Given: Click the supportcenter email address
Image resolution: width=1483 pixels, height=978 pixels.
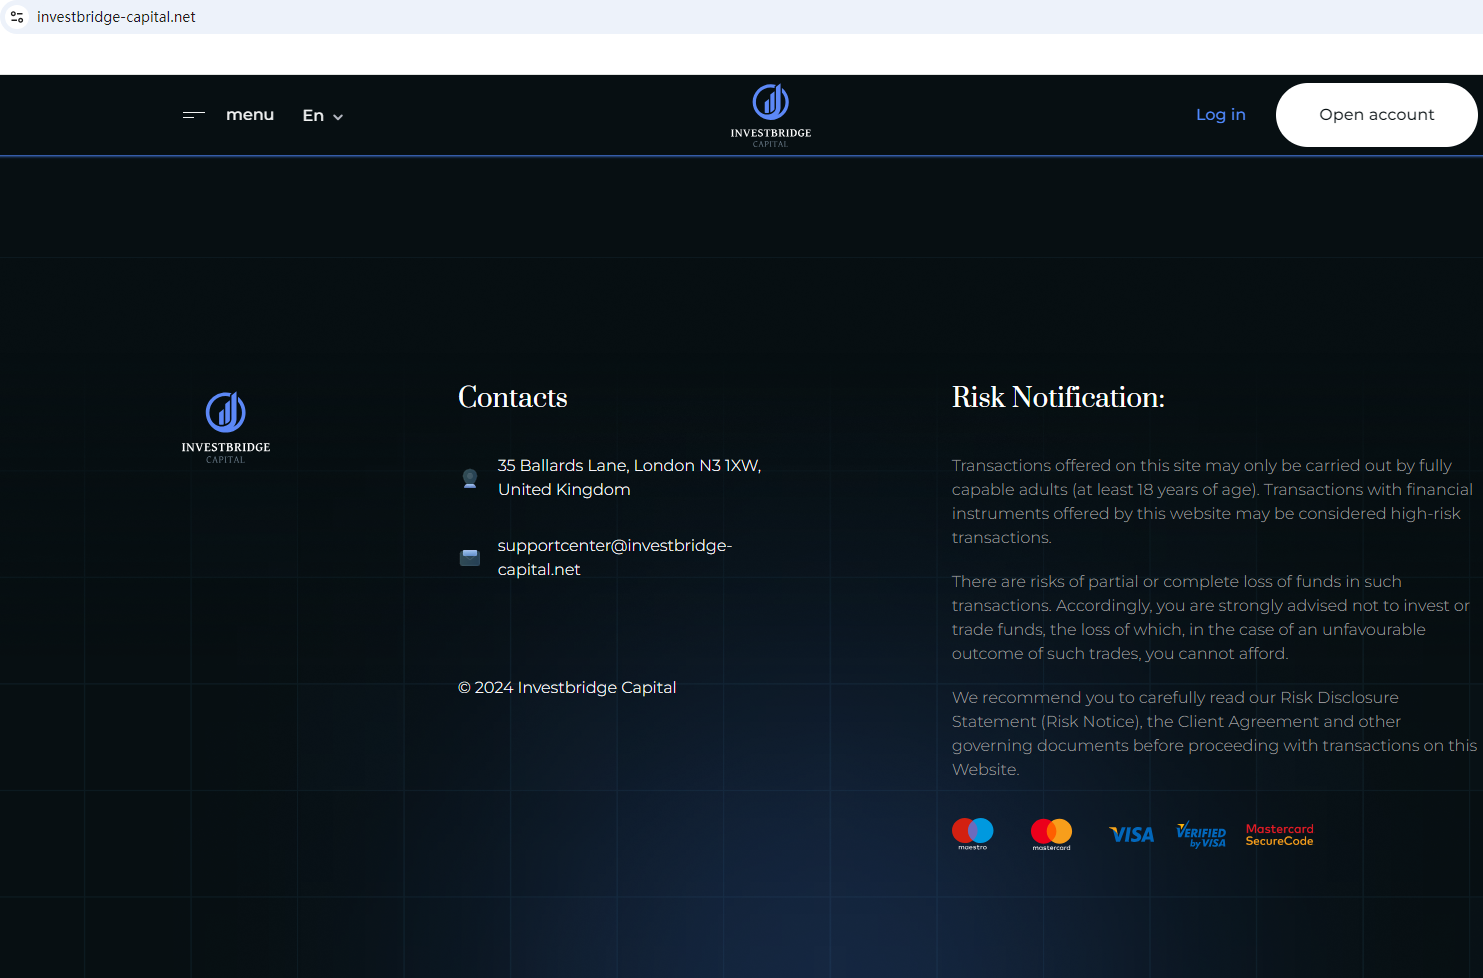Looking at the screenshot, I should [614, 557].
